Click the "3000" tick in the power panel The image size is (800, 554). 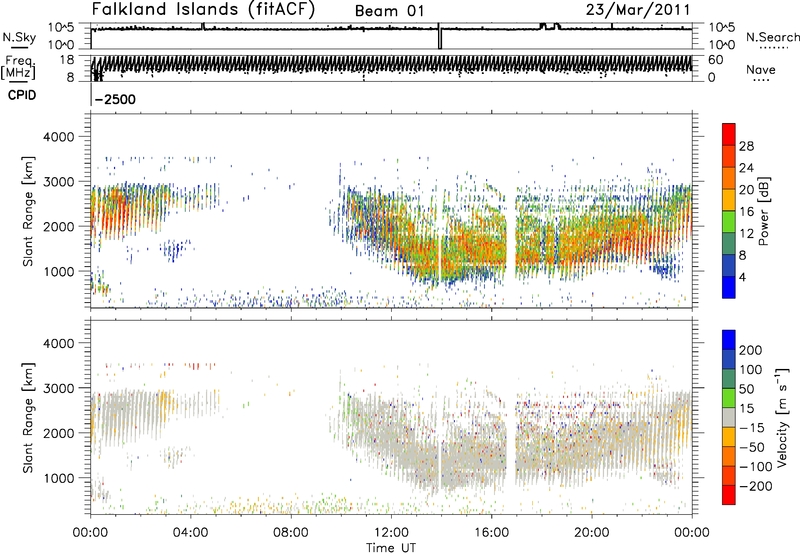click(x=58, y=182)
